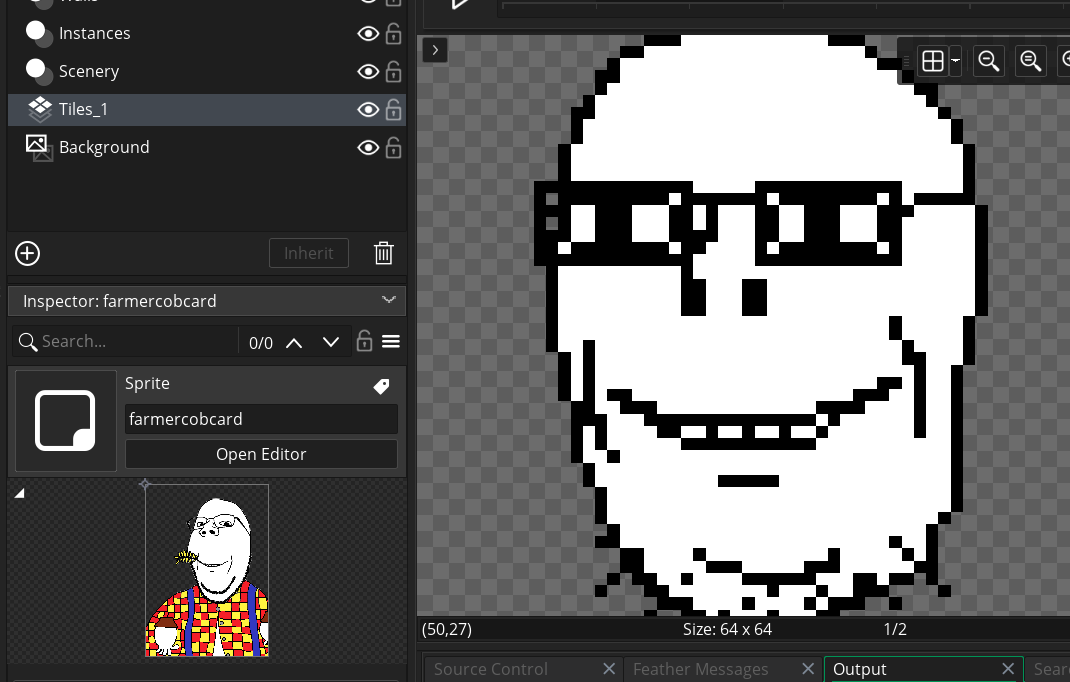Select the Tiles_1 layer
Screen dimensions: 1070x682
pyautogui.click(x=83, y=110)
